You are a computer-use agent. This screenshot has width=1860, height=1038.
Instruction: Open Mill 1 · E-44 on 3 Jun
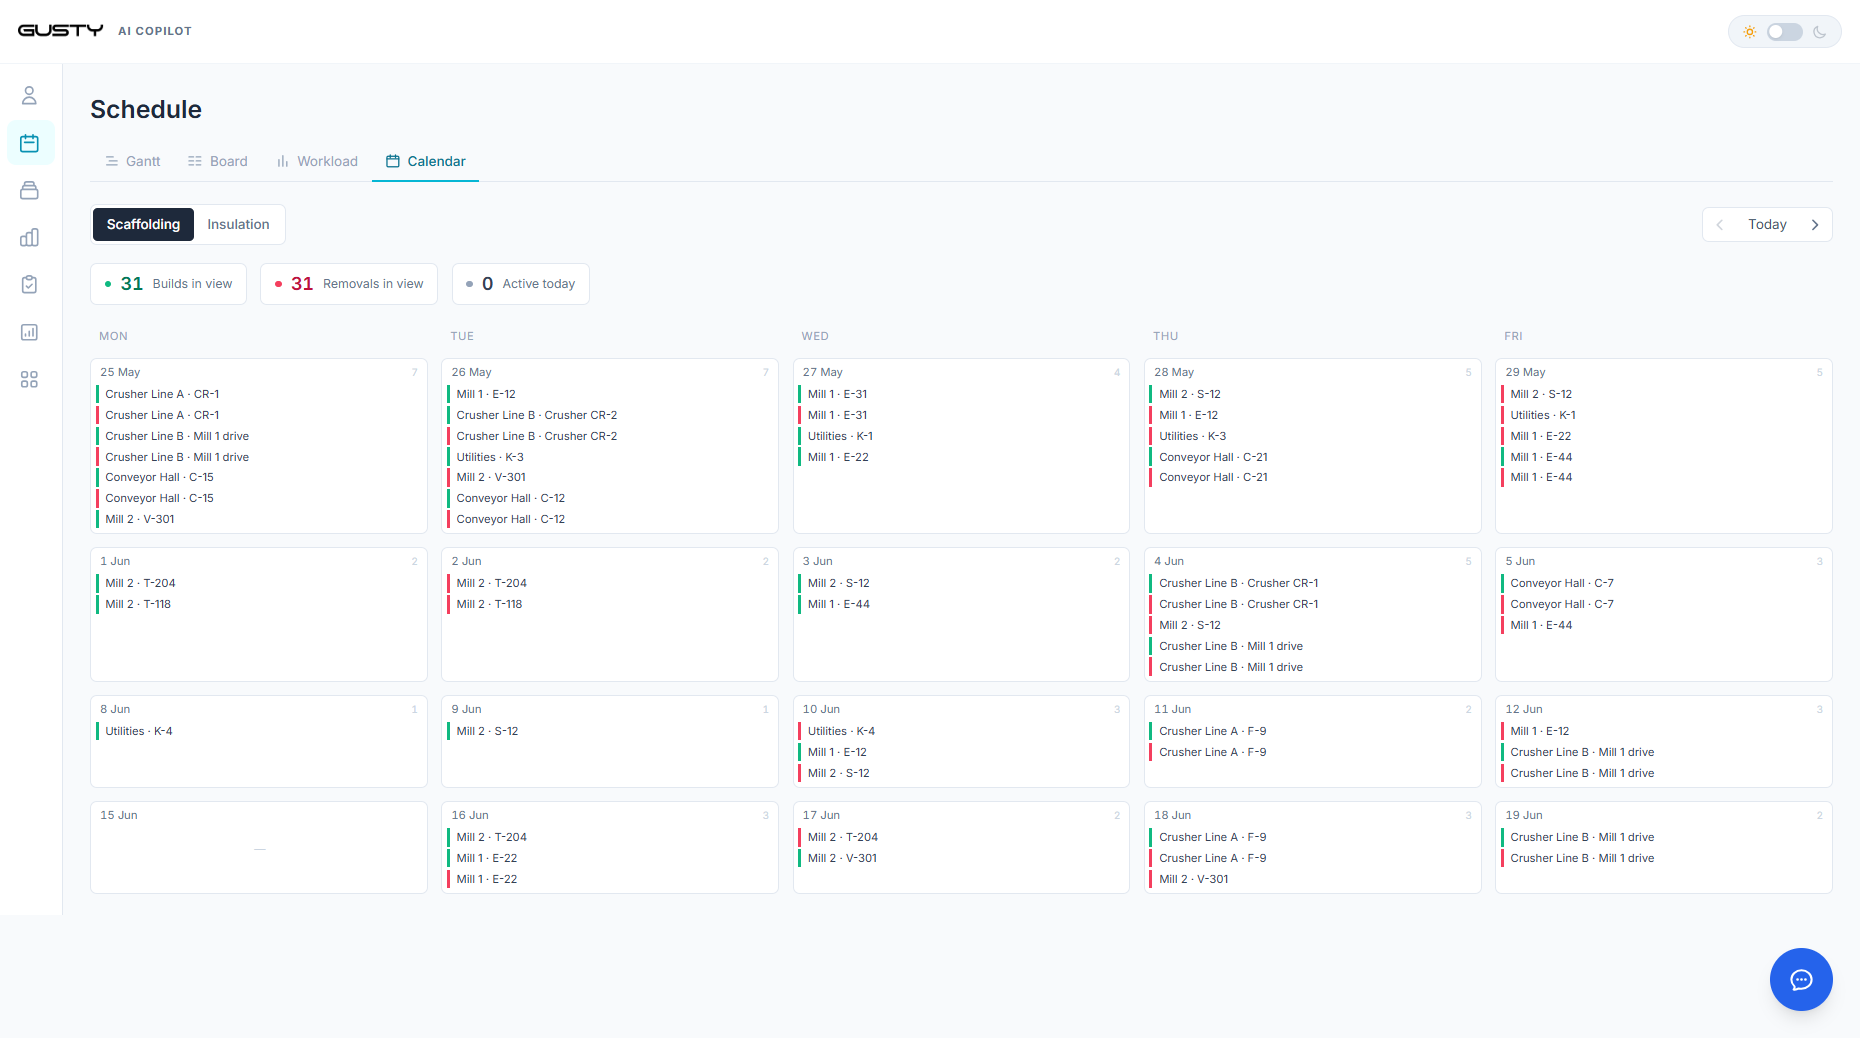point(961,604)
